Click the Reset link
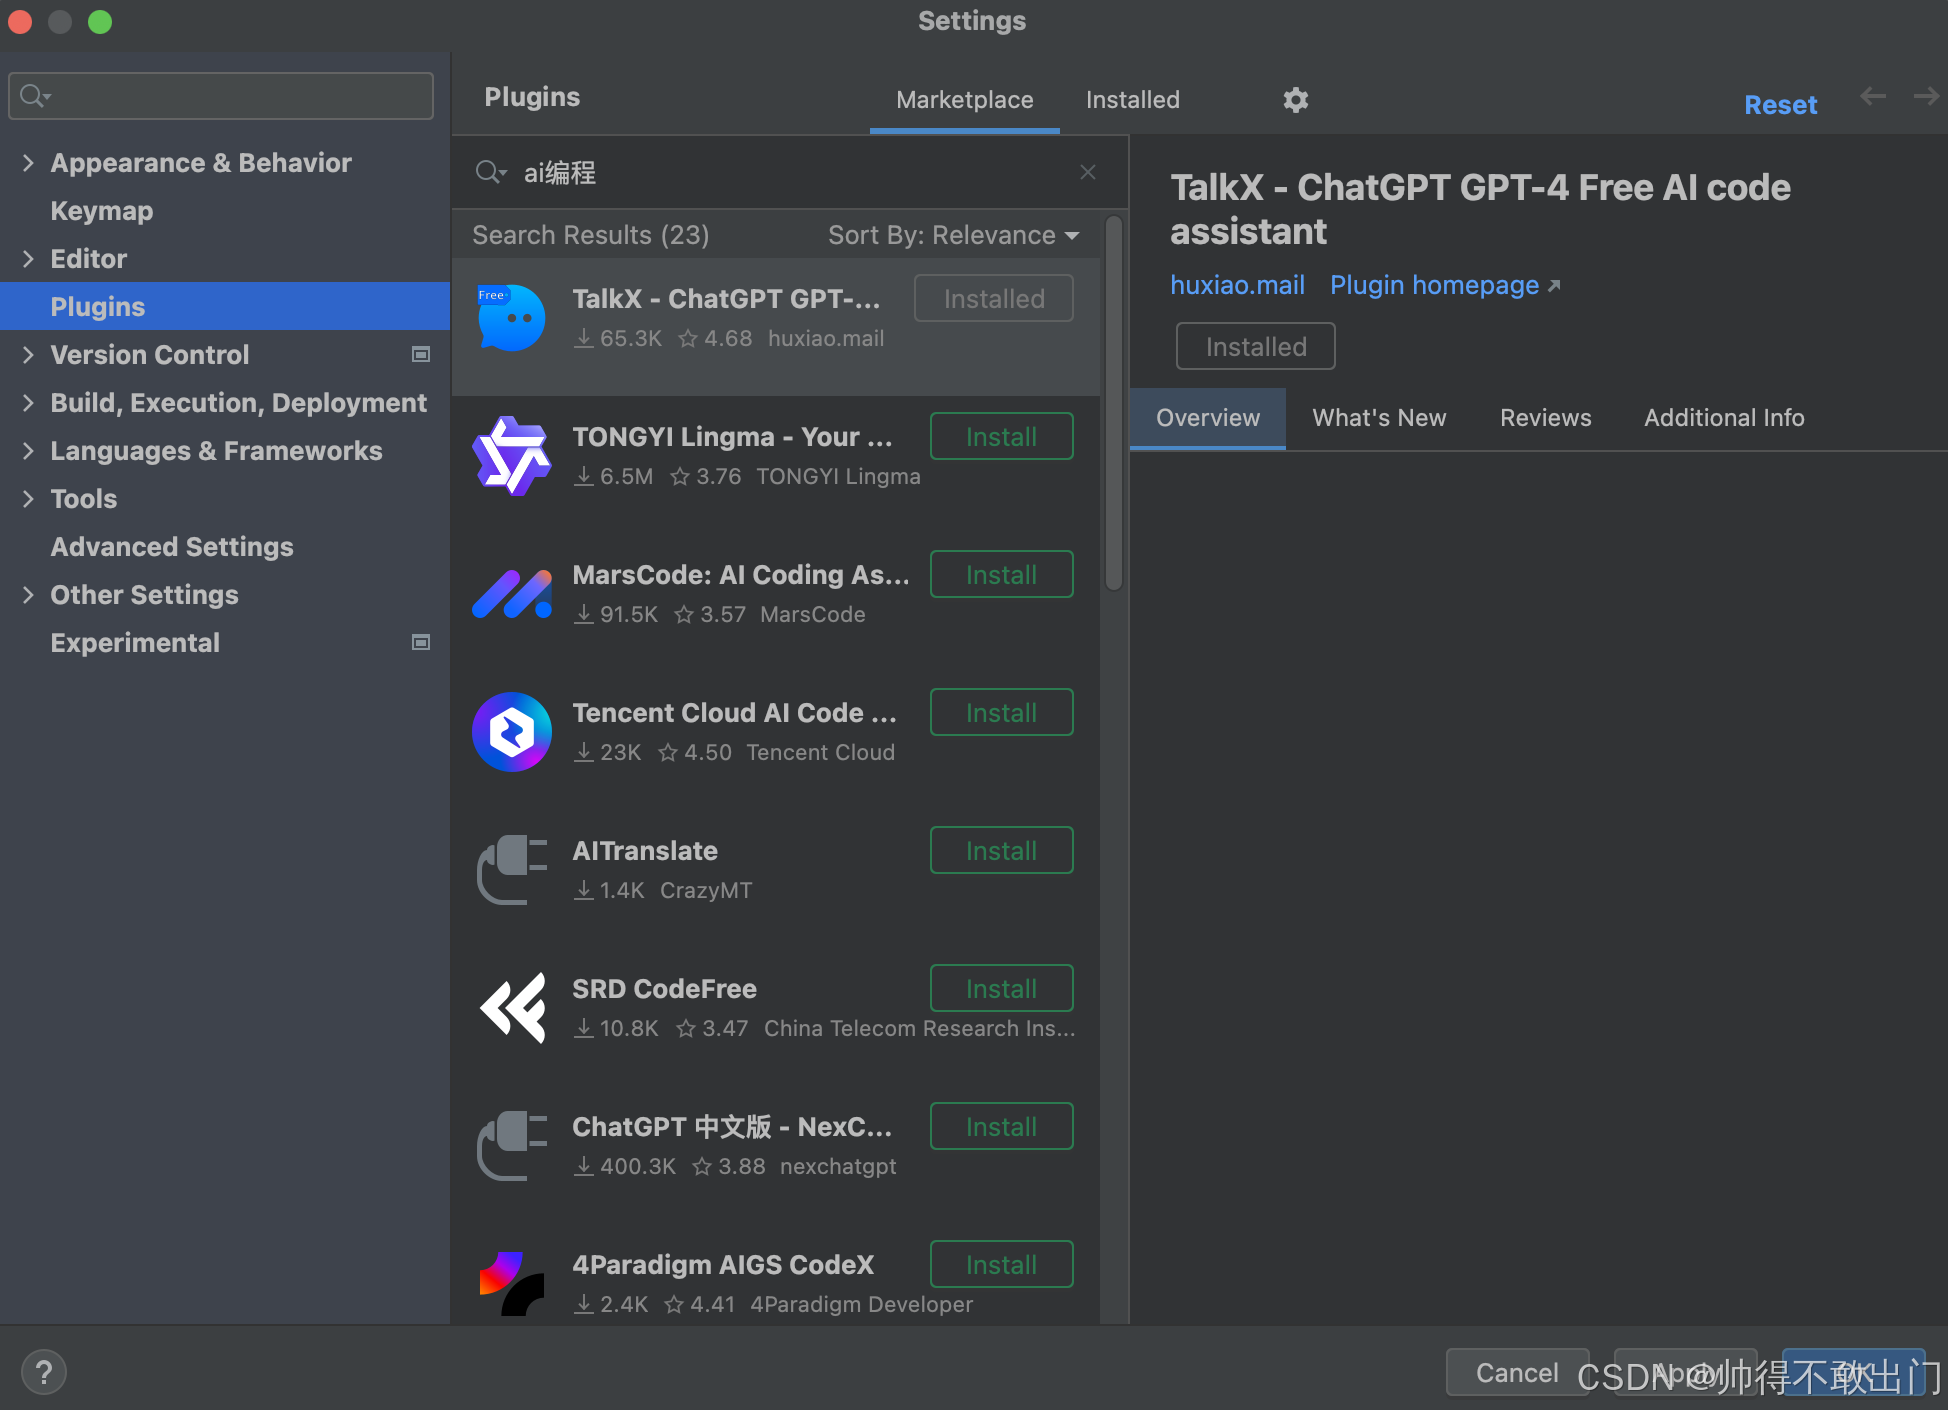This screenshot has width=1948, height=1410. click(x=1780, y=105)
